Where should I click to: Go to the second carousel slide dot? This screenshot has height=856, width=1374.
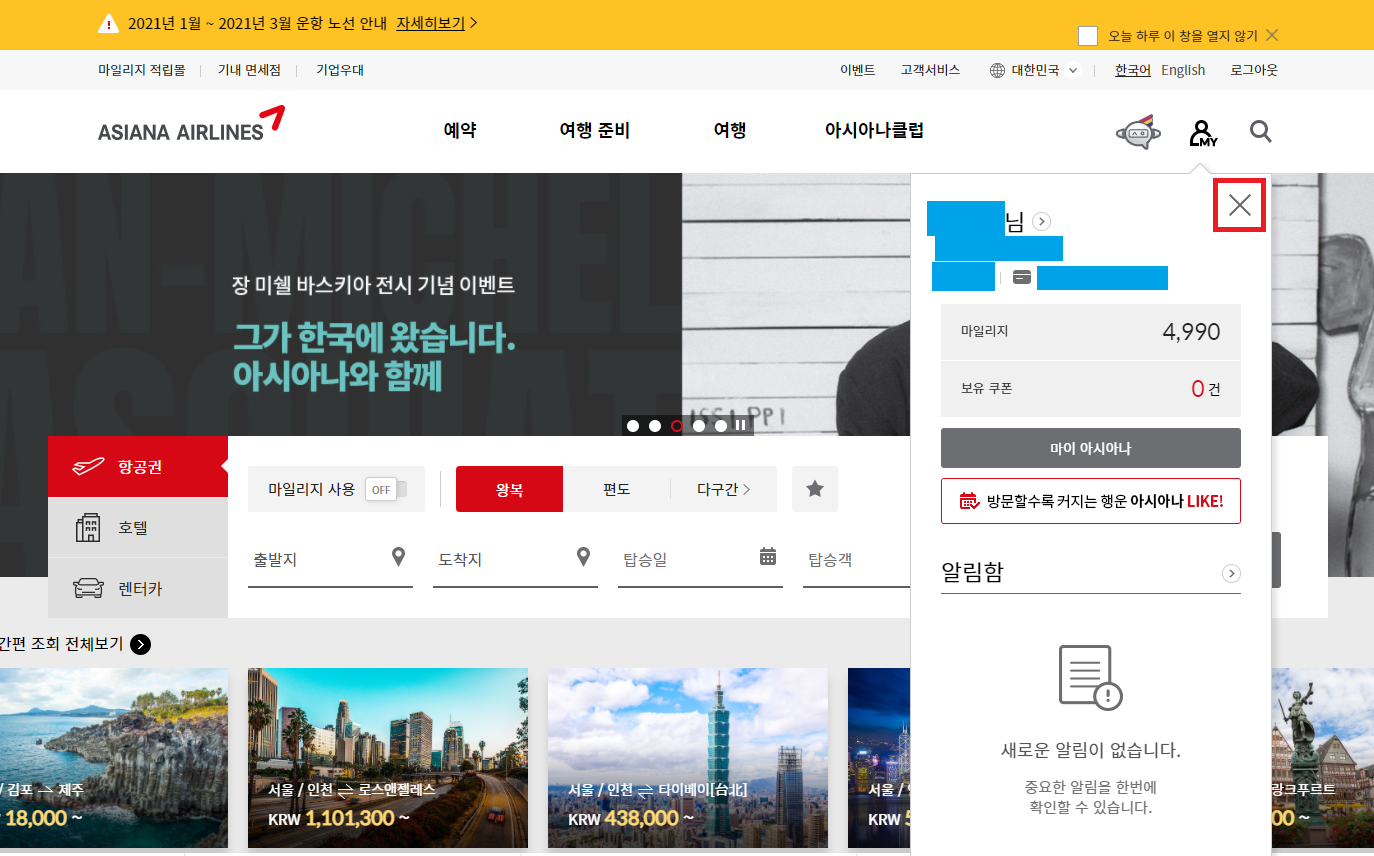pos(655,426)
